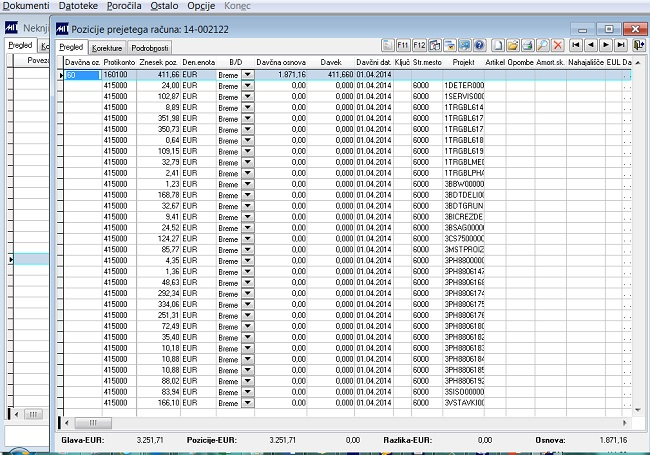Expand the Breme dropdown in the 24,00 row

[x=247, y=86]
